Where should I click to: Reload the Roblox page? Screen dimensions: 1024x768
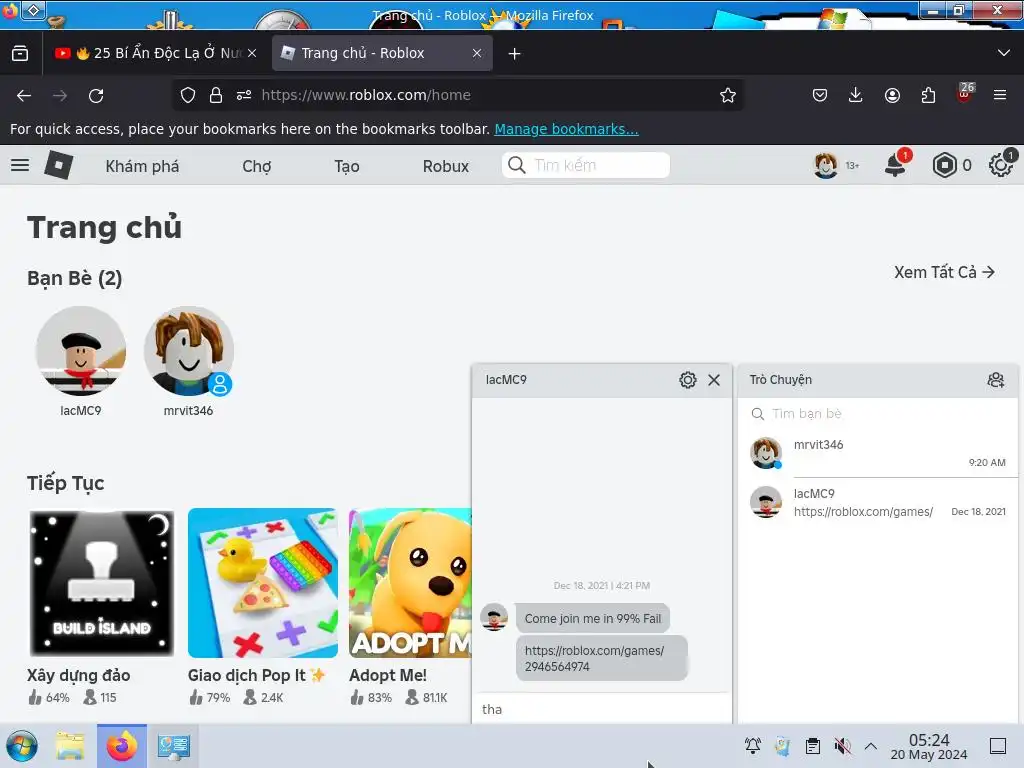click(x=96, y=96)
